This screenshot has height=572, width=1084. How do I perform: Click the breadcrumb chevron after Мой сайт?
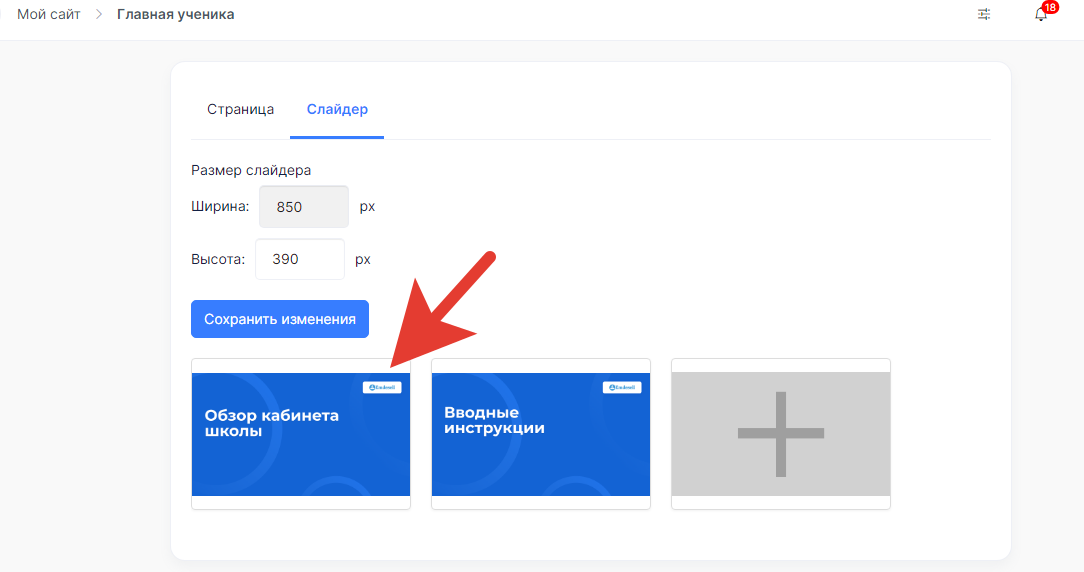click(99, 15)
